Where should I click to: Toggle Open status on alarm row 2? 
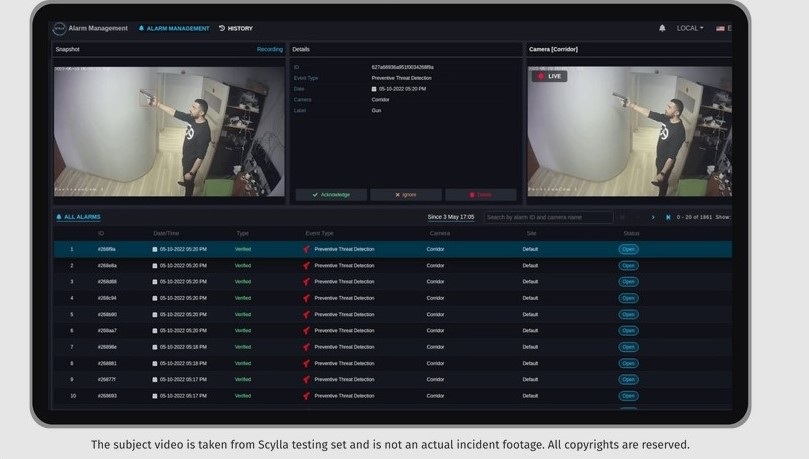coord(628,265)
